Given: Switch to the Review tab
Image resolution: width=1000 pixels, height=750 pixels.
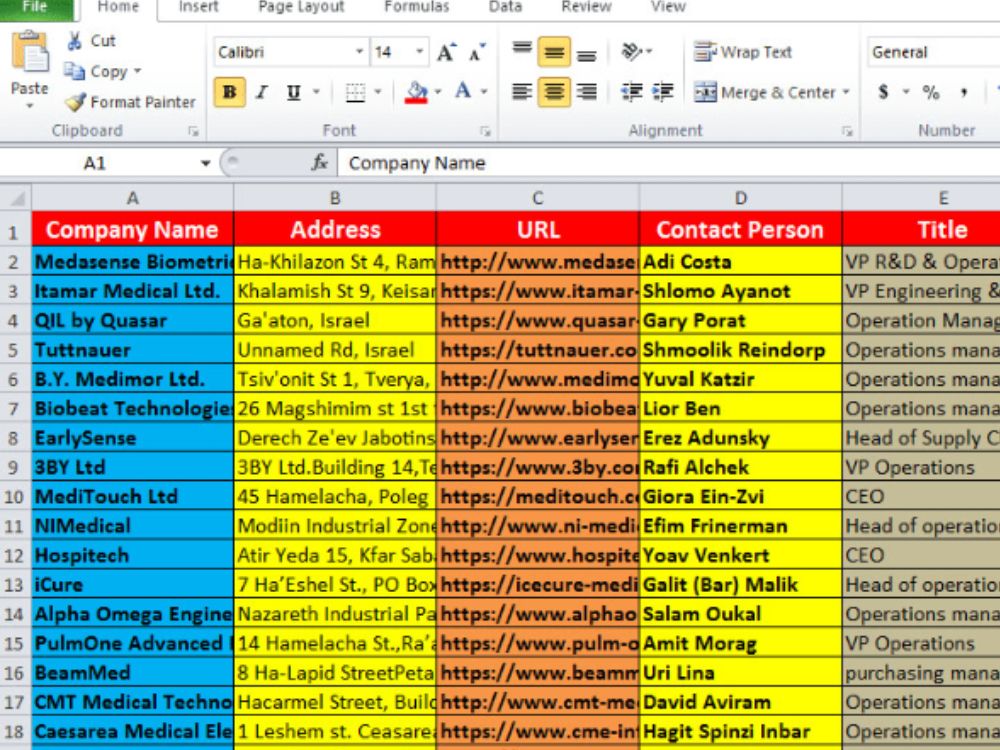Looking at the screenshot, I should click(x=586, y=8).
